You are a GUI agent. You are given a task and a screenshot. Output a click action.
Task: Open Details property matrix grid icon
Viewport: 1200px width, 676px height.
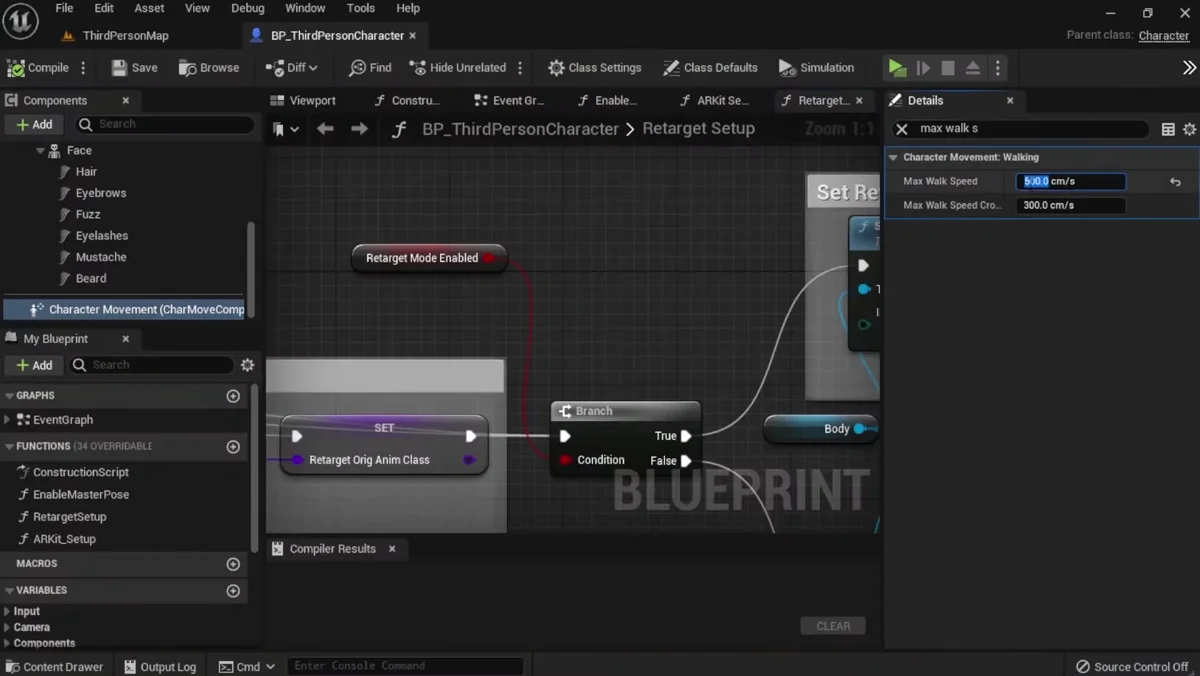tap(1168, 129)
